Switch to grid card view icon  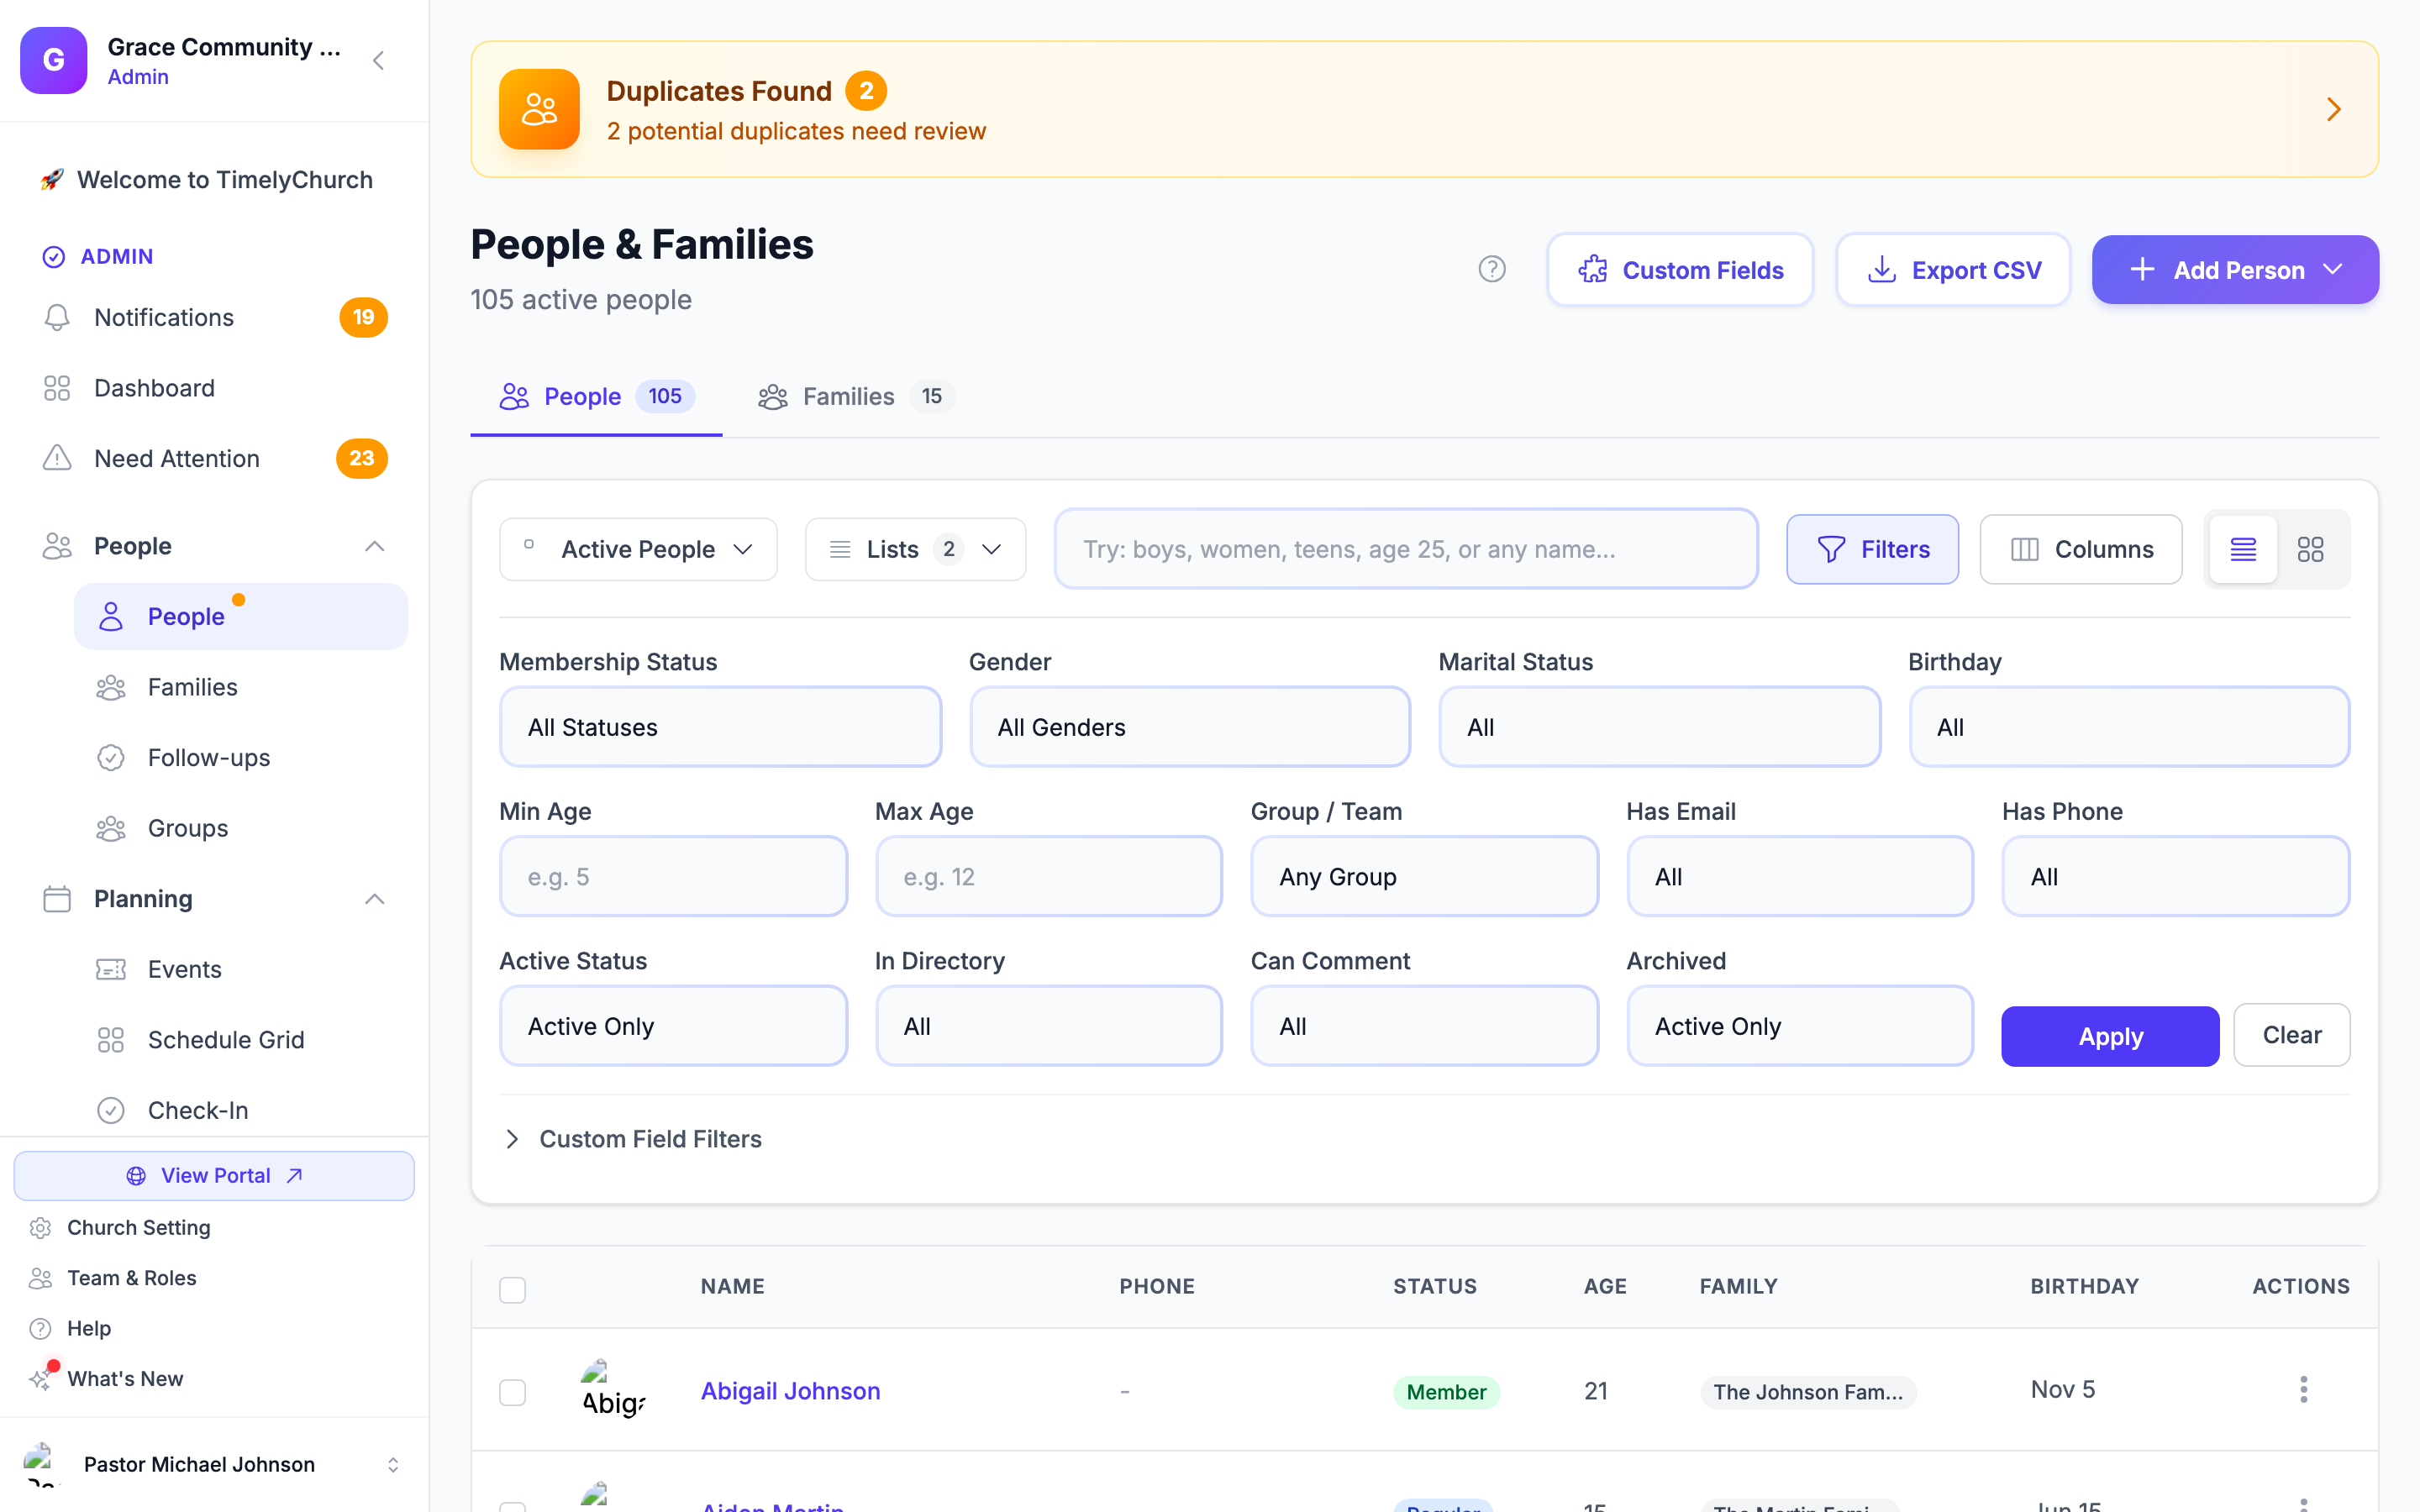[x=2310, y=549]
